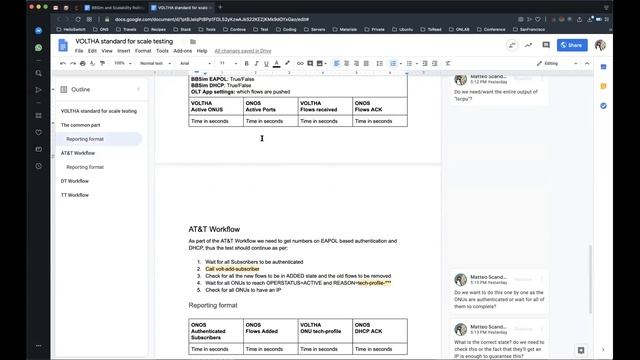Open the Add-ons menu
Screen dimensions: 640x360
click(182, 51)
